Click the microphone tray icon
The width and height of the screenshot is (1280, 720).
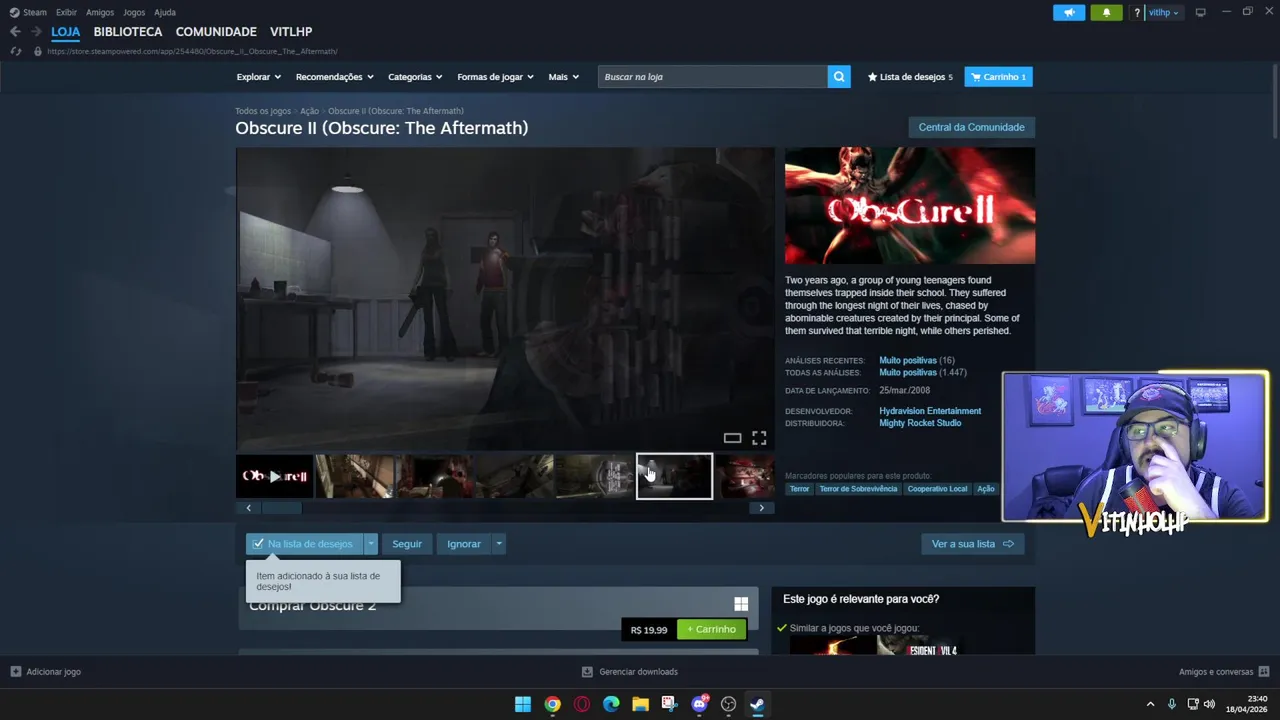[1172, 704]
